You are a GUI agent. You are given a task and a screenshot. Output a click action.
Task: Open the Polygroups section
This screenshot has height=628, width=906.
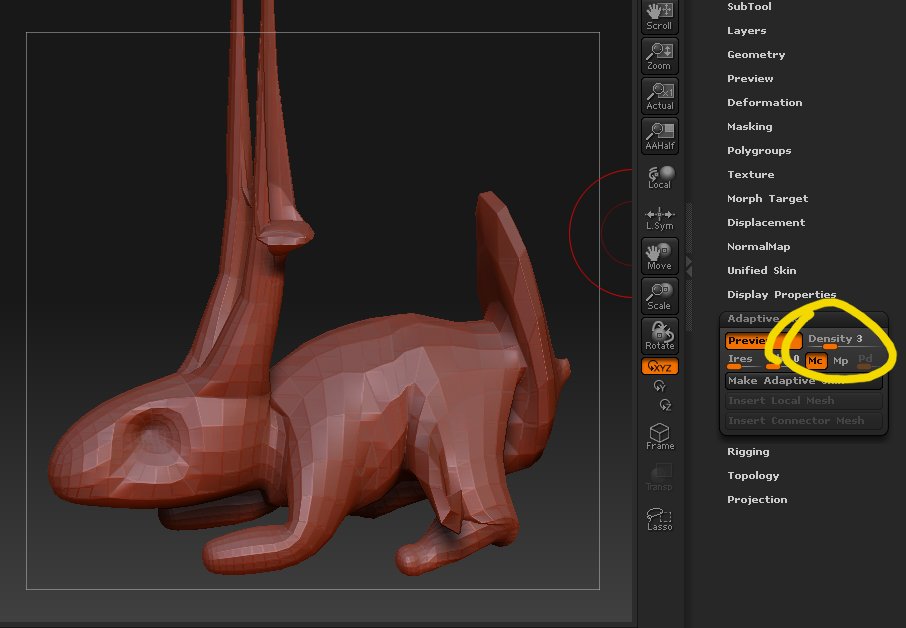pyautogui.click(x=759, y=151)
